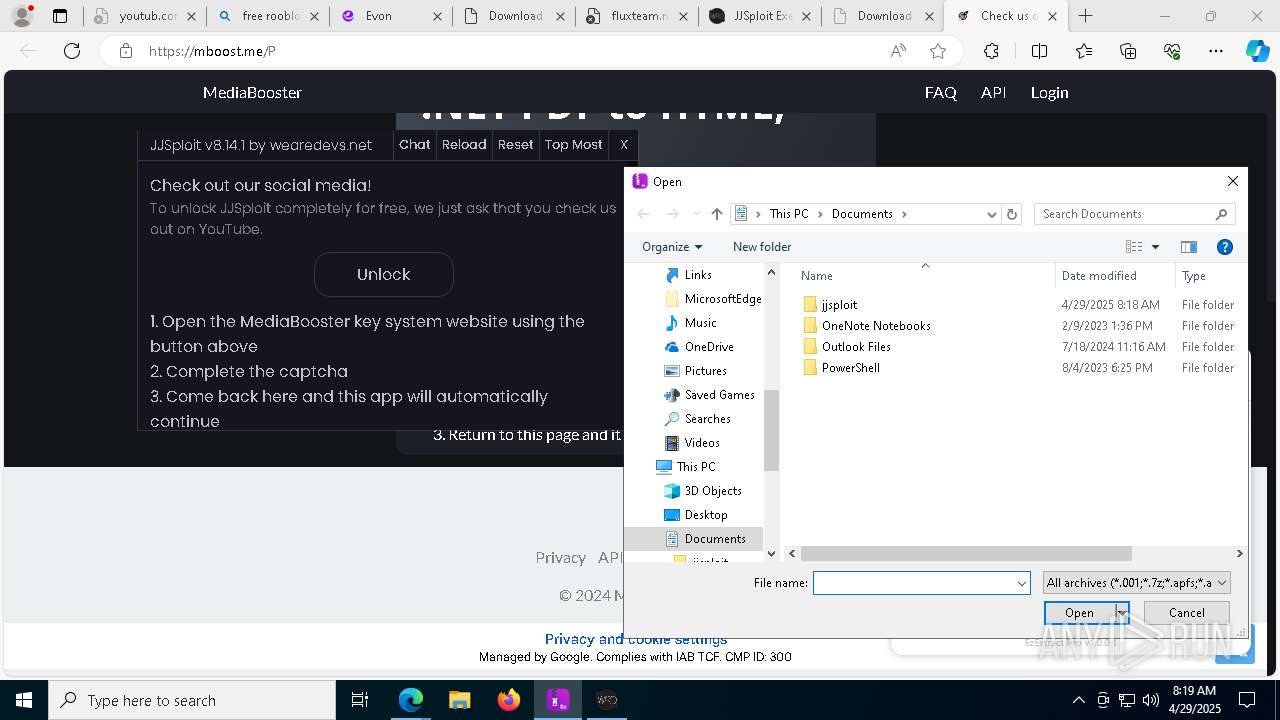
Task: Click the Open button in dialog
Action: point(1079,613)
